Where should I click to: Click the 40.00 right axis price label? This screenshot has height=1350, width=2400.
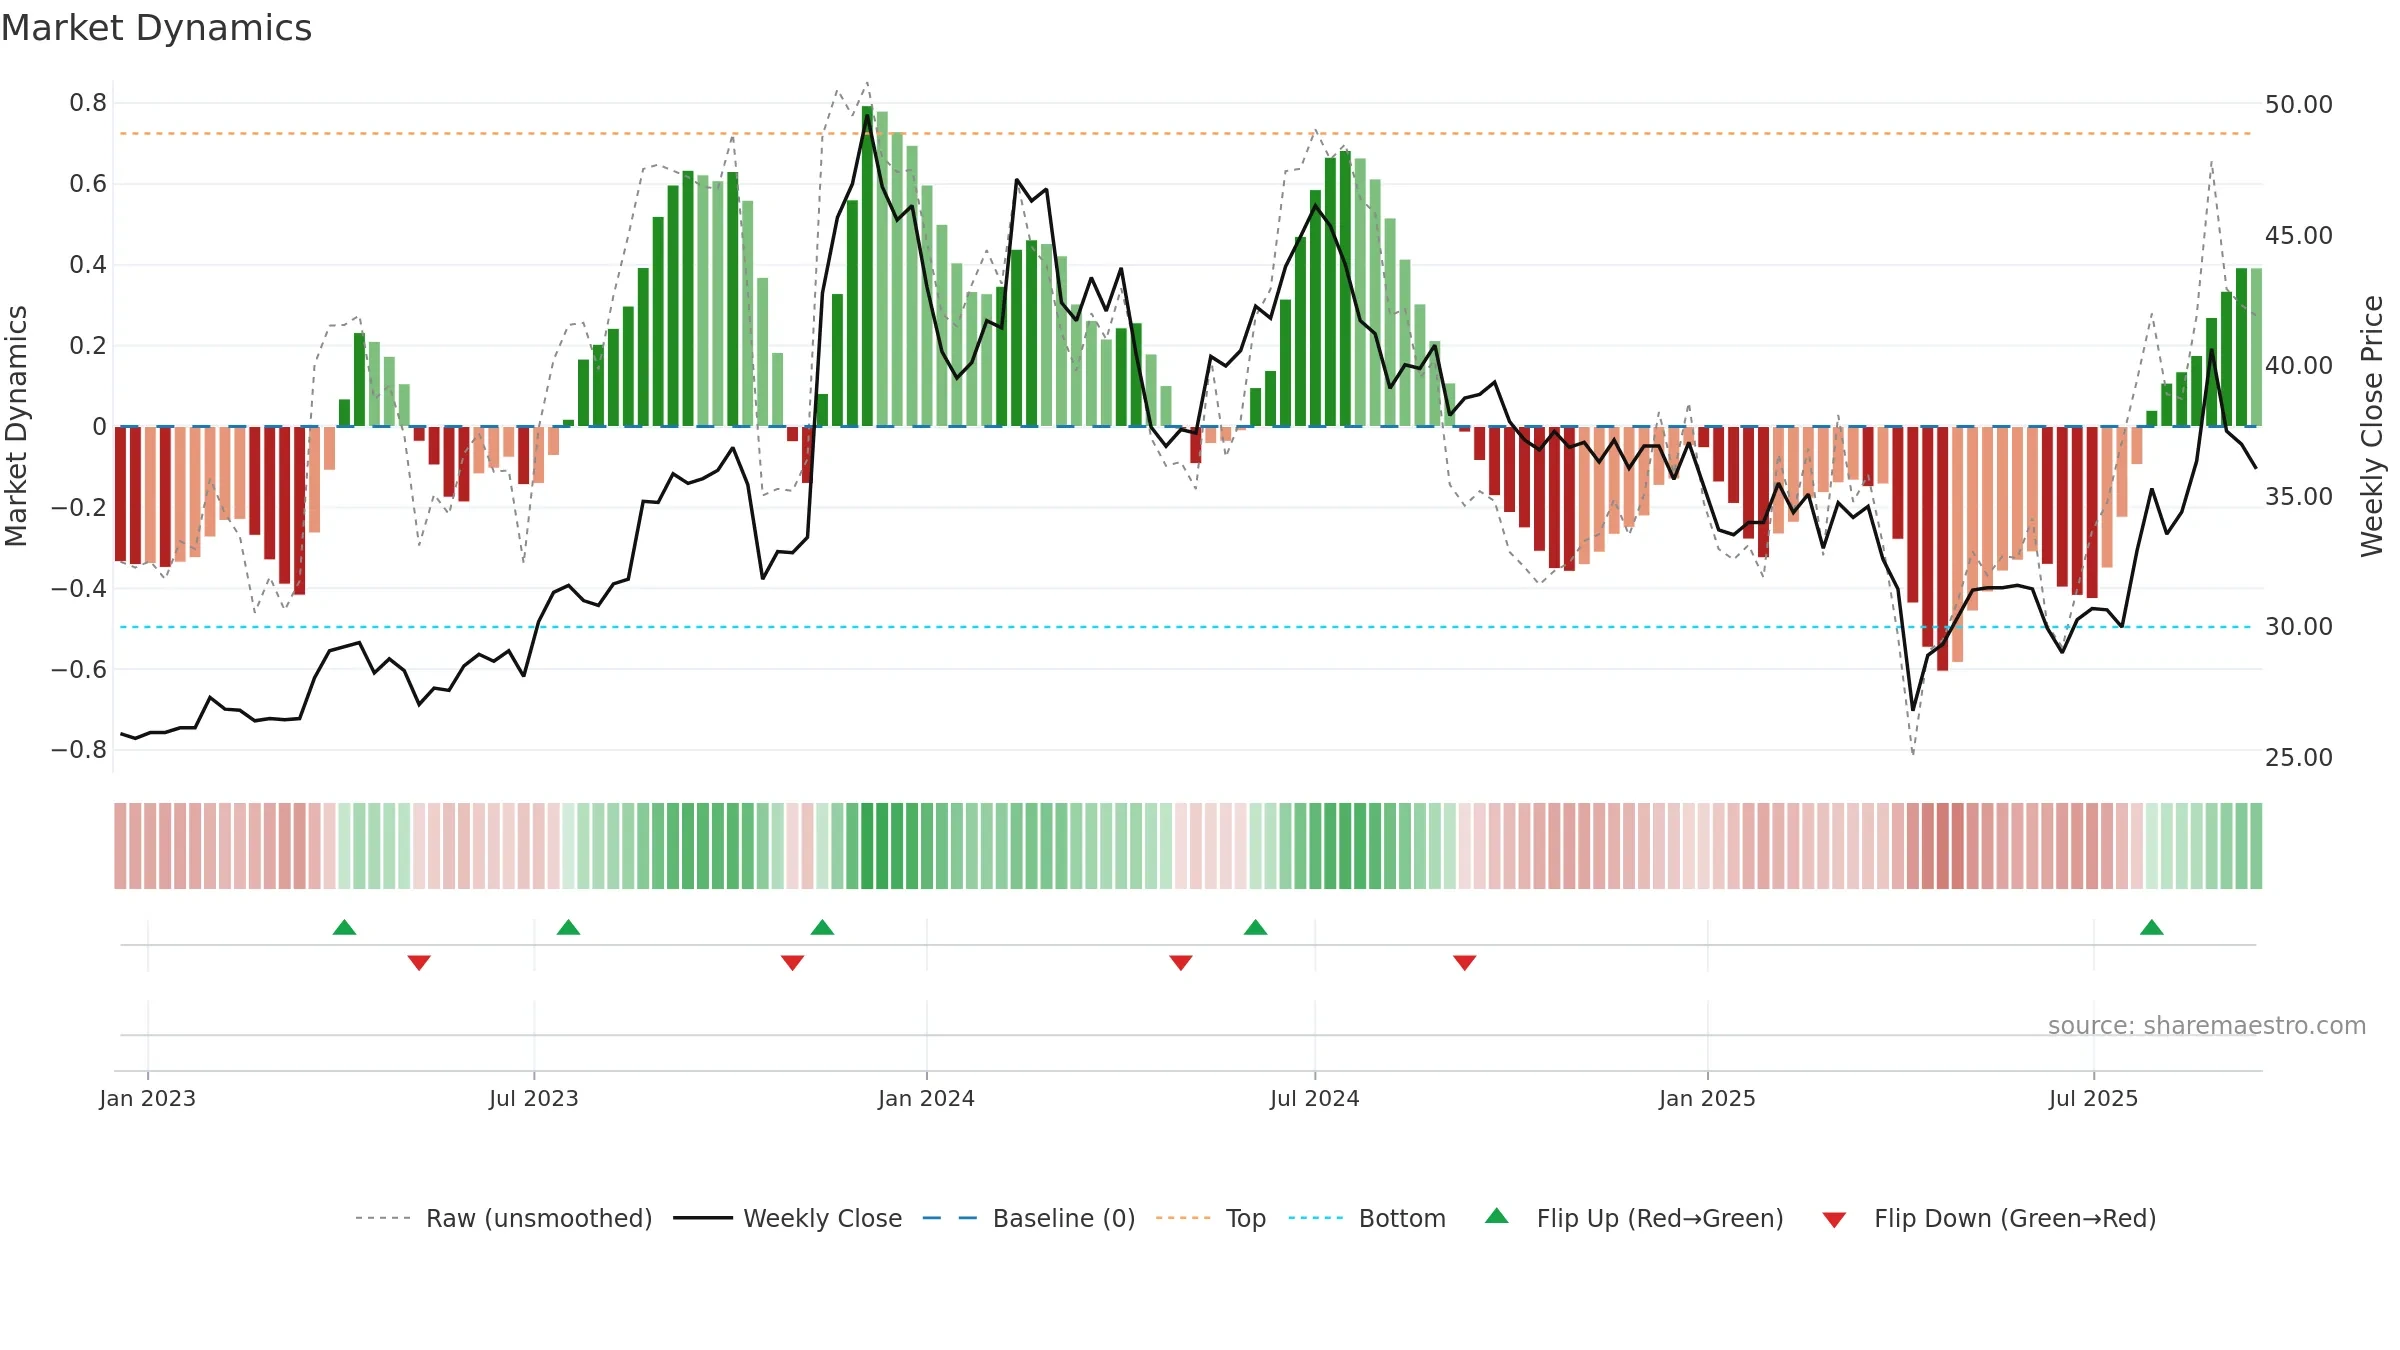pyautogui.click(x=2298, y=366)
